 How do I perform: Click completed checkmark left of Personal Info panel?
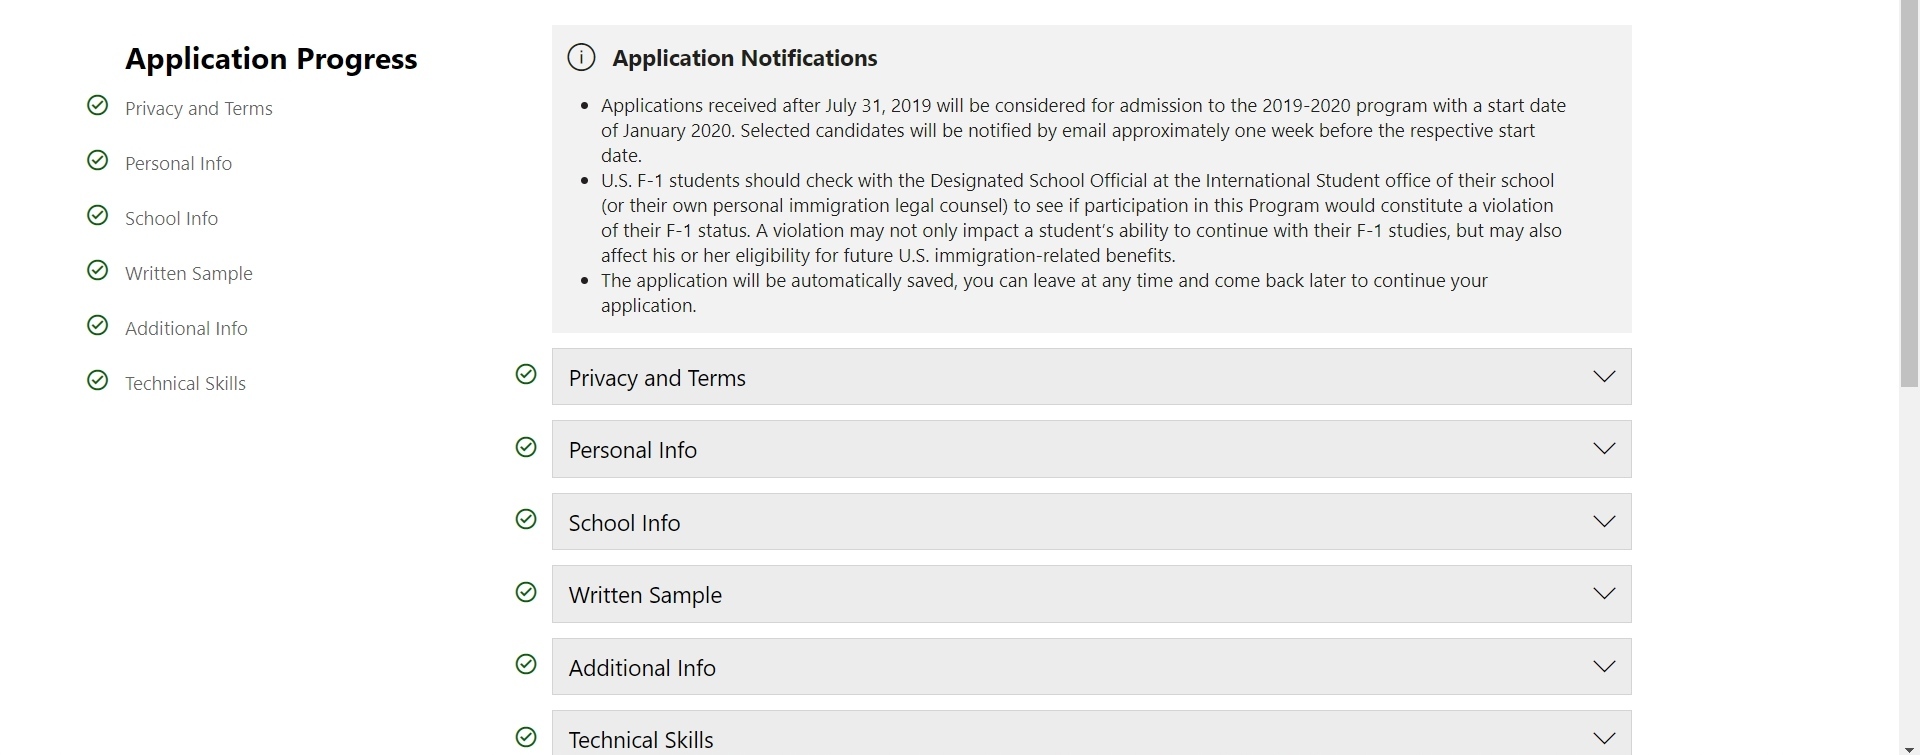point(526,448)
